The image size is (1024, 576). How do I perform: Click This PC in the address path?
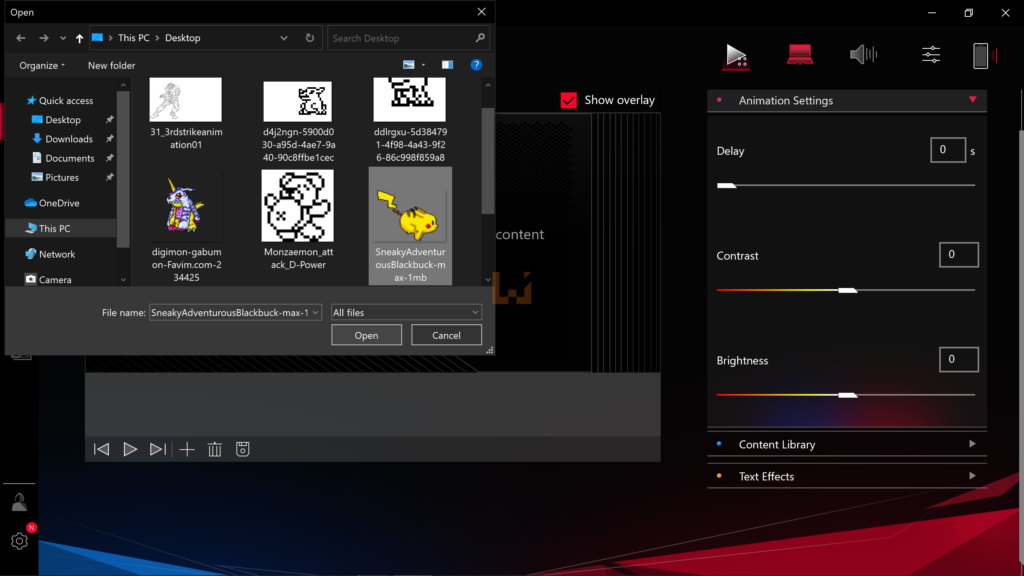[x=134, y=38]
